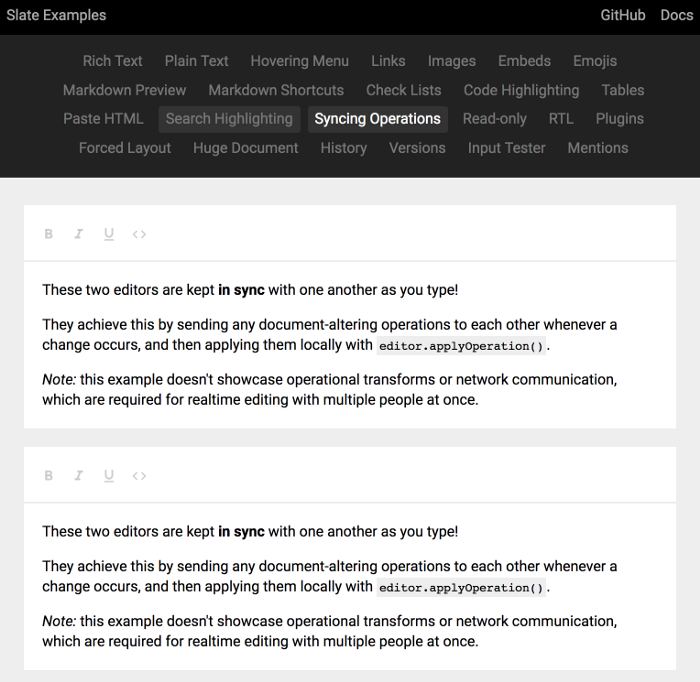Go to the Code Highlighting example

(521, 90)
